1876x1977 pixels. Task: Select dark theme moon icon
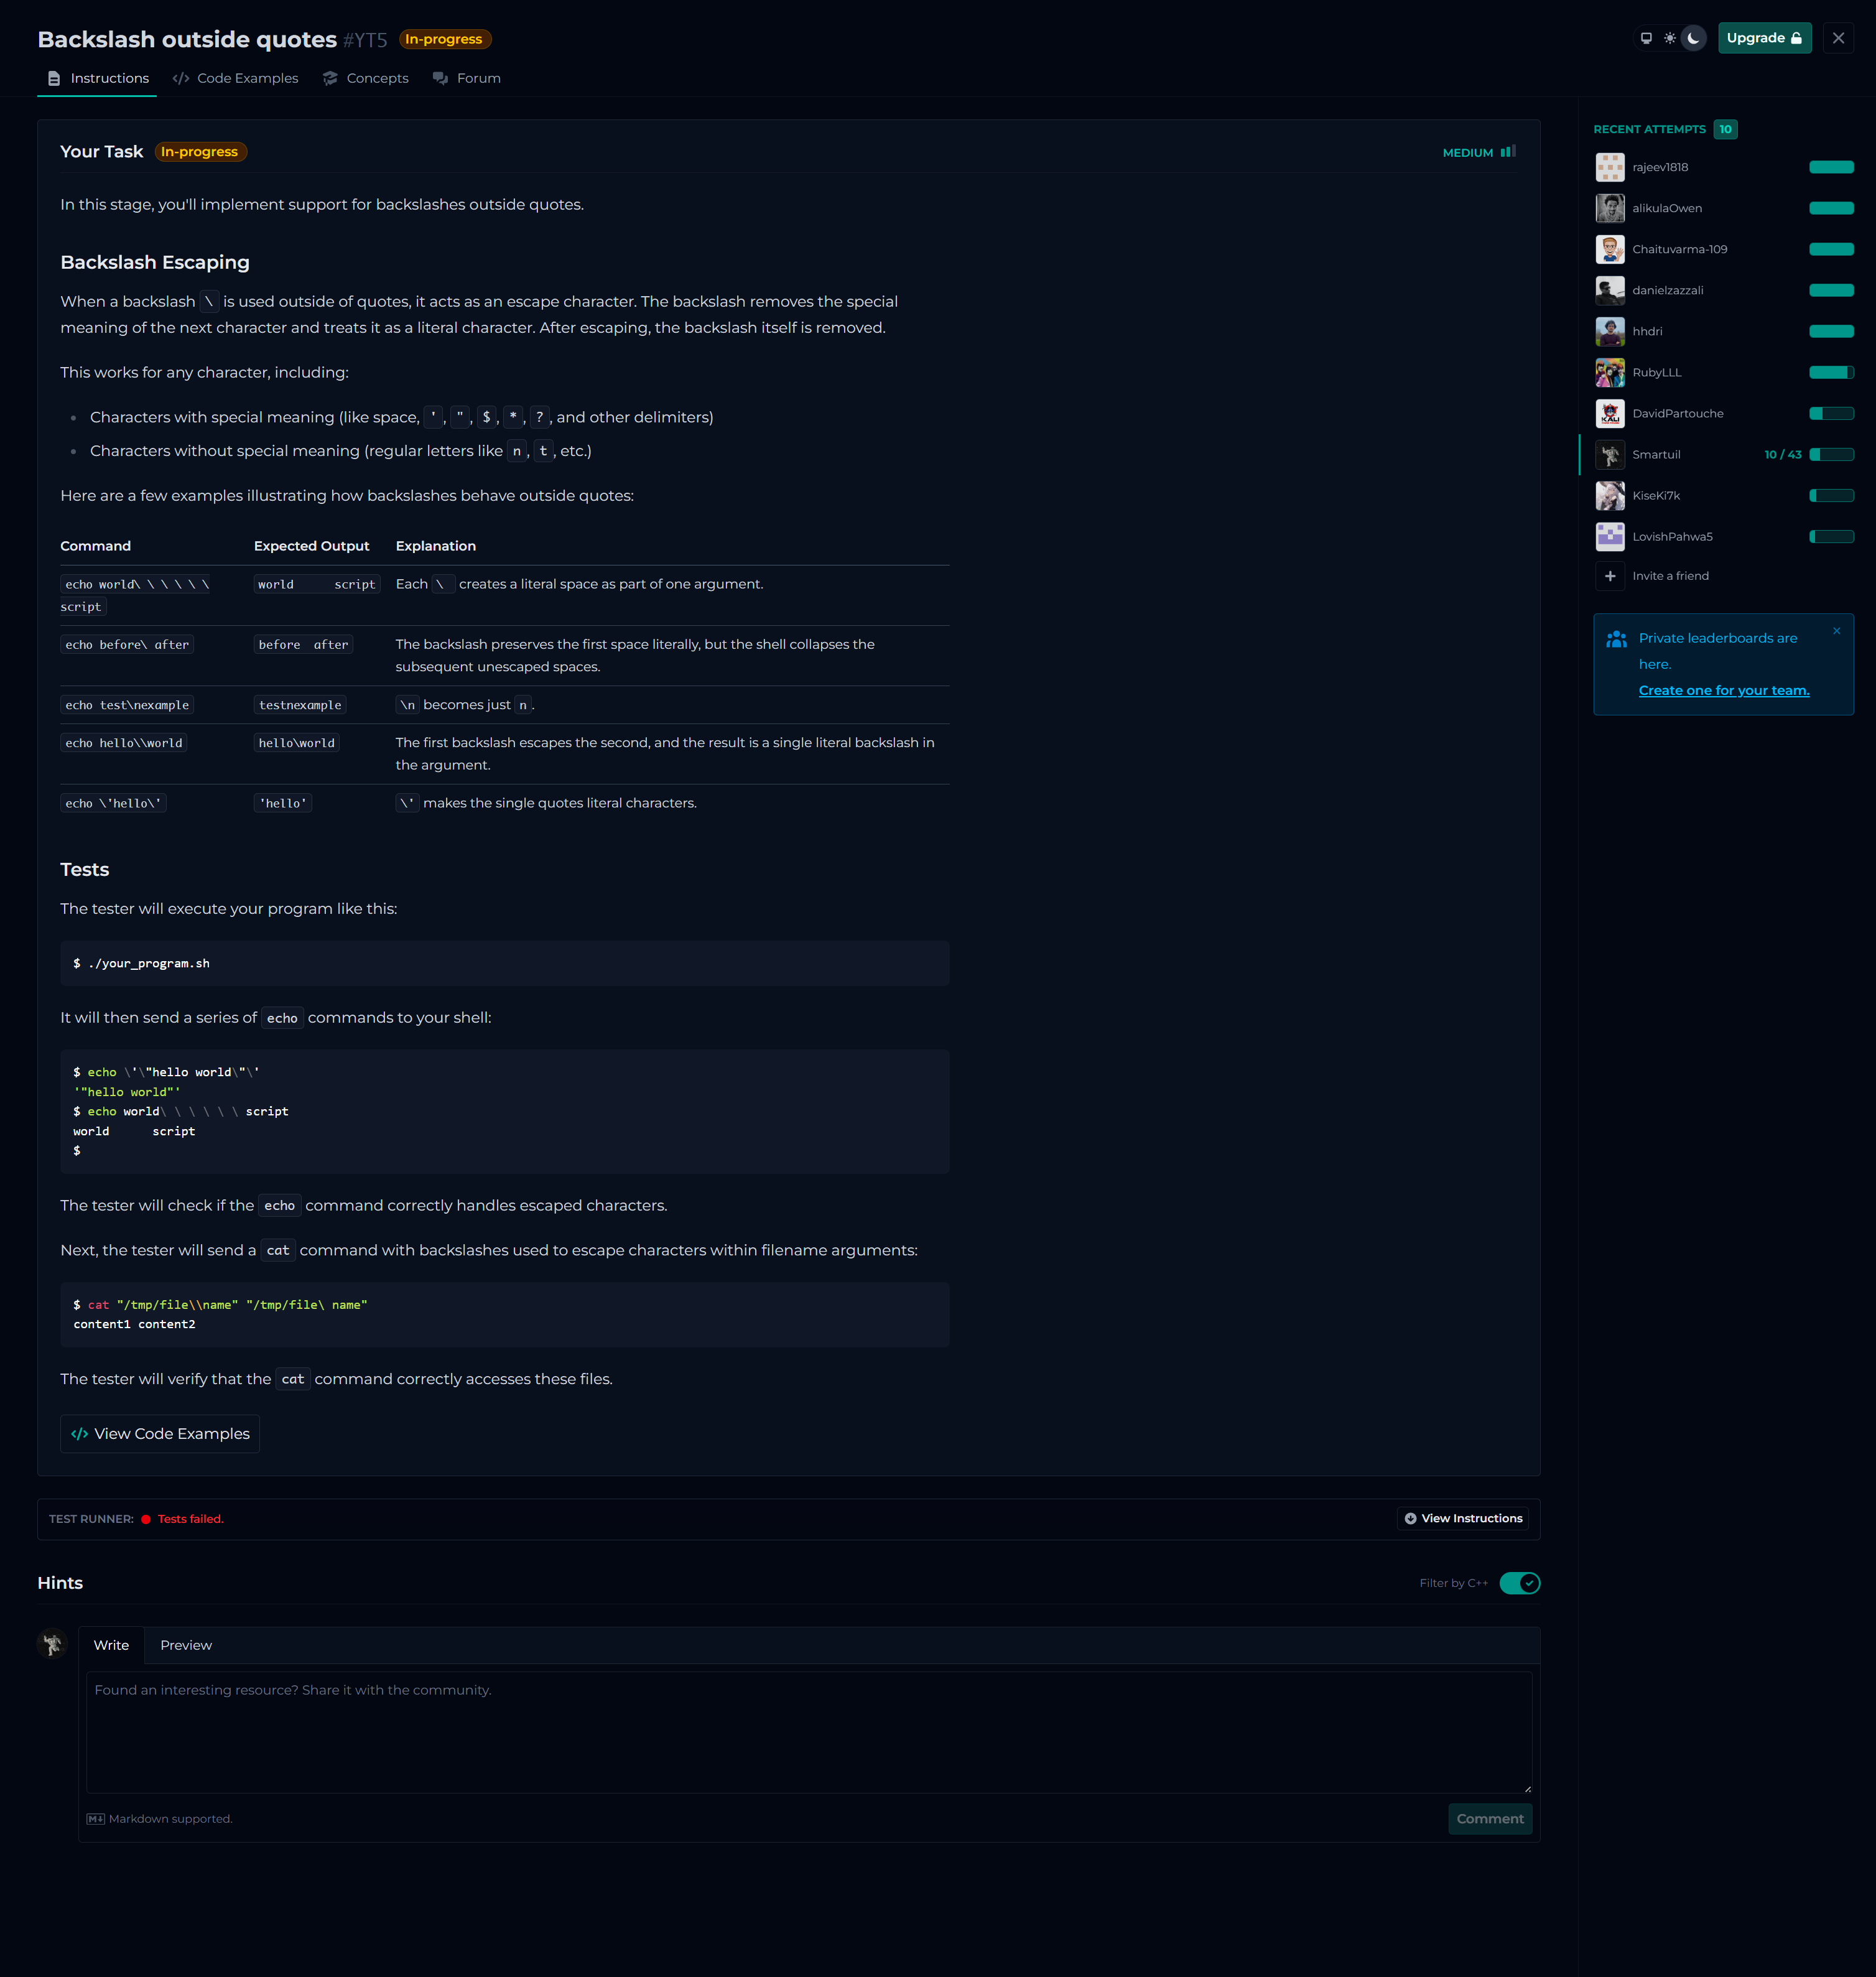pos(1693,38)
